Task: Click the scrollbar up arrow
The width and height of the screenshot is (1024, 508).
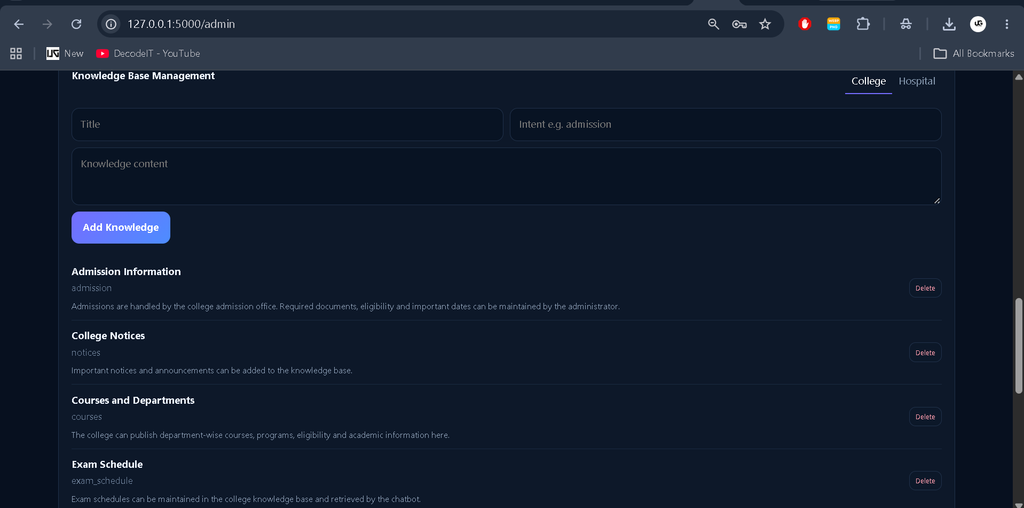Action: 1018,76
